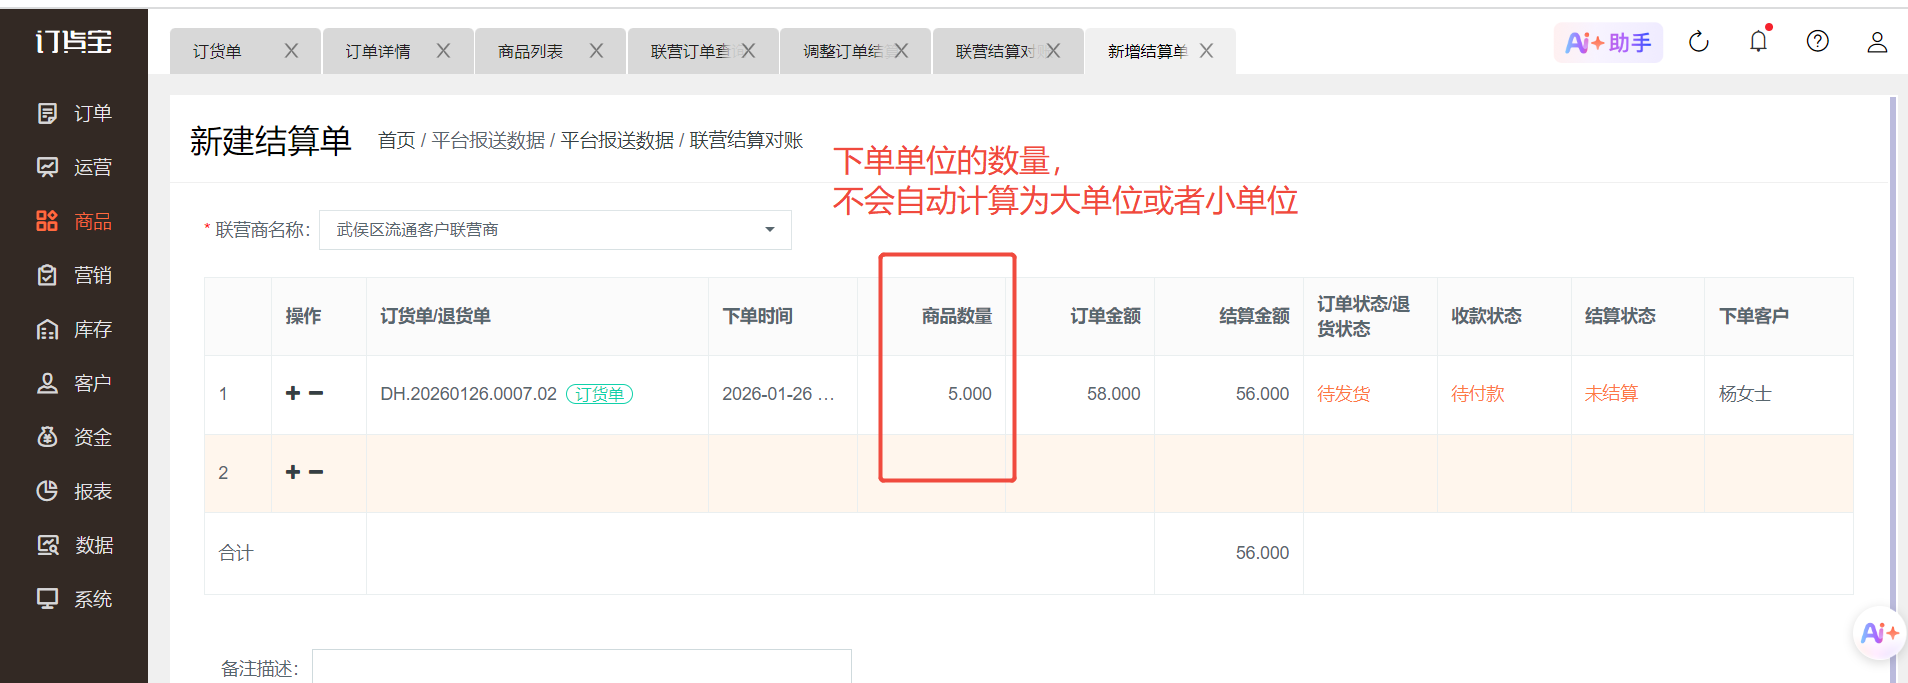Open the 数据 sidebar menu

(74, 545)
